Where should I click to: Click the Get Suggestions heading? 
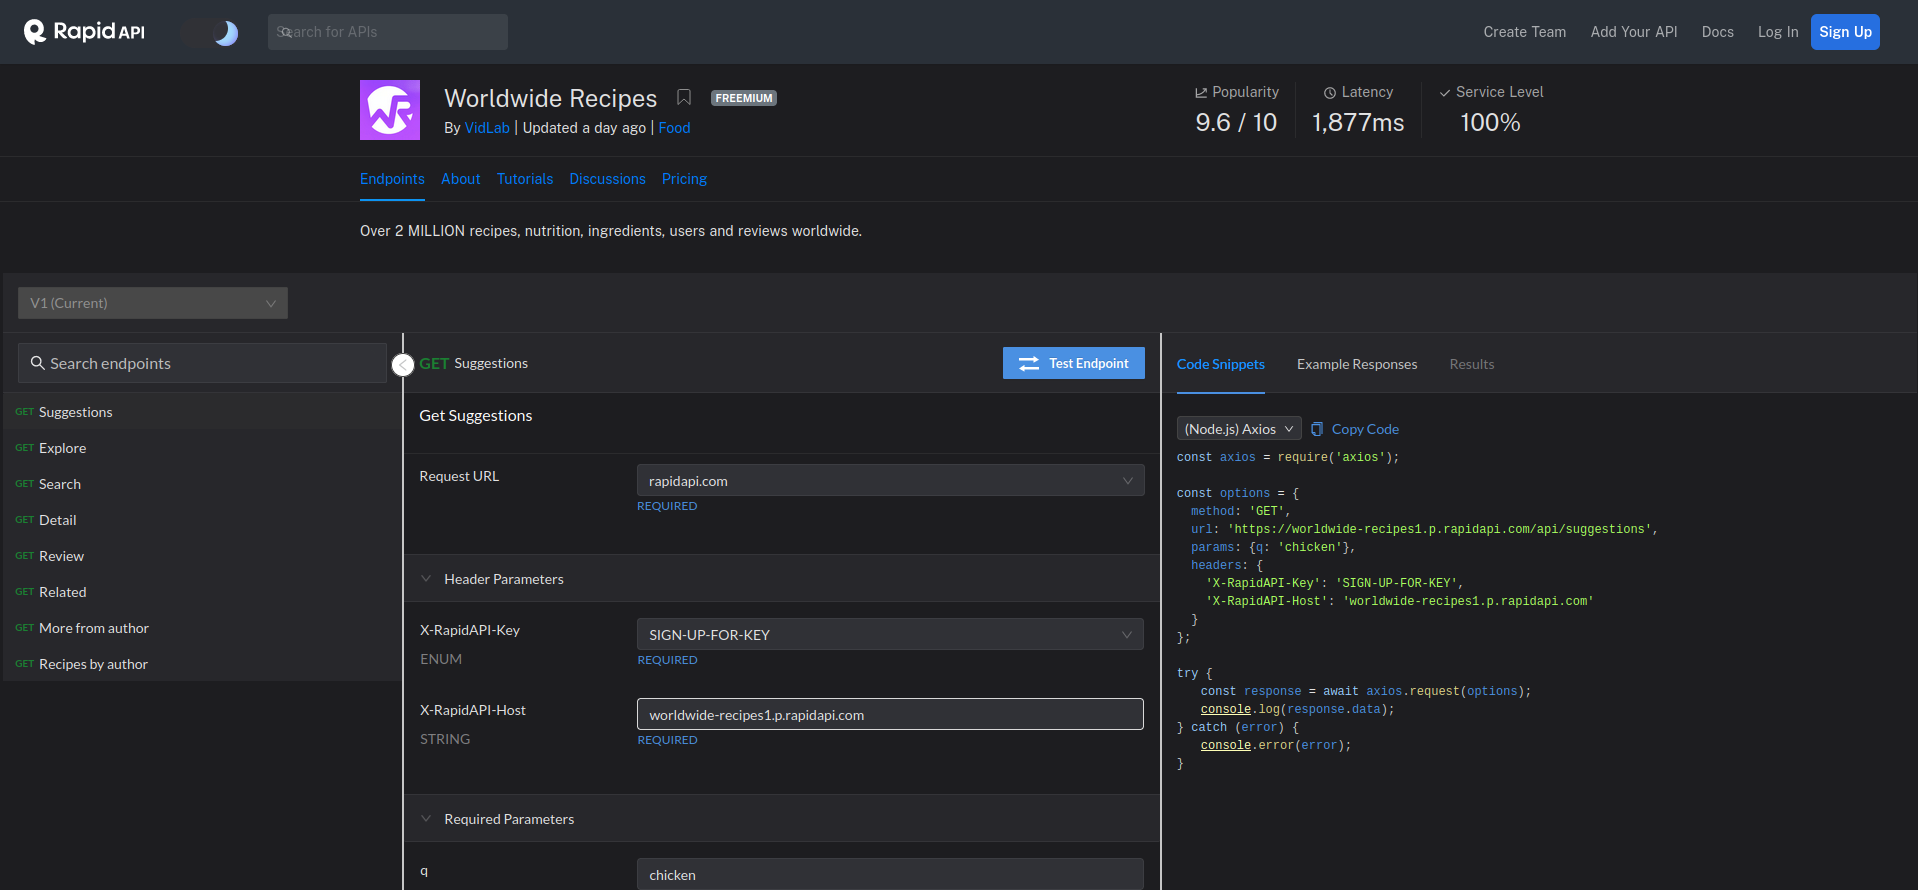(476, 415)
